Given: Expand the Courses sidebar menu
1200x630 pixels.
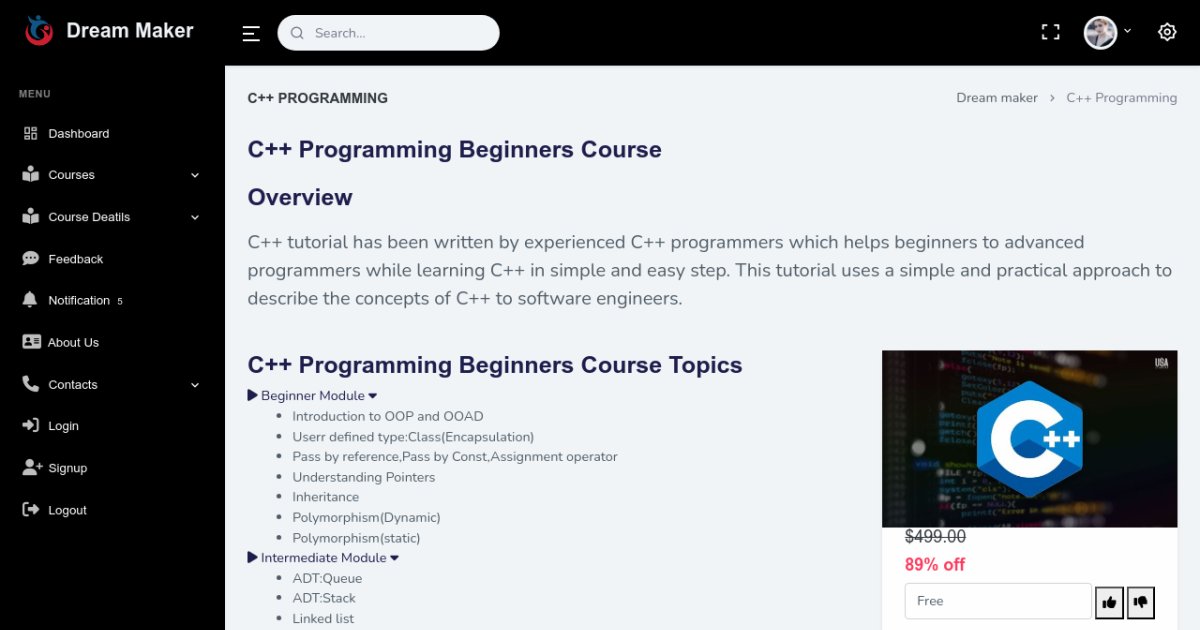Looking at the screenshot, I should click(110, 175).
